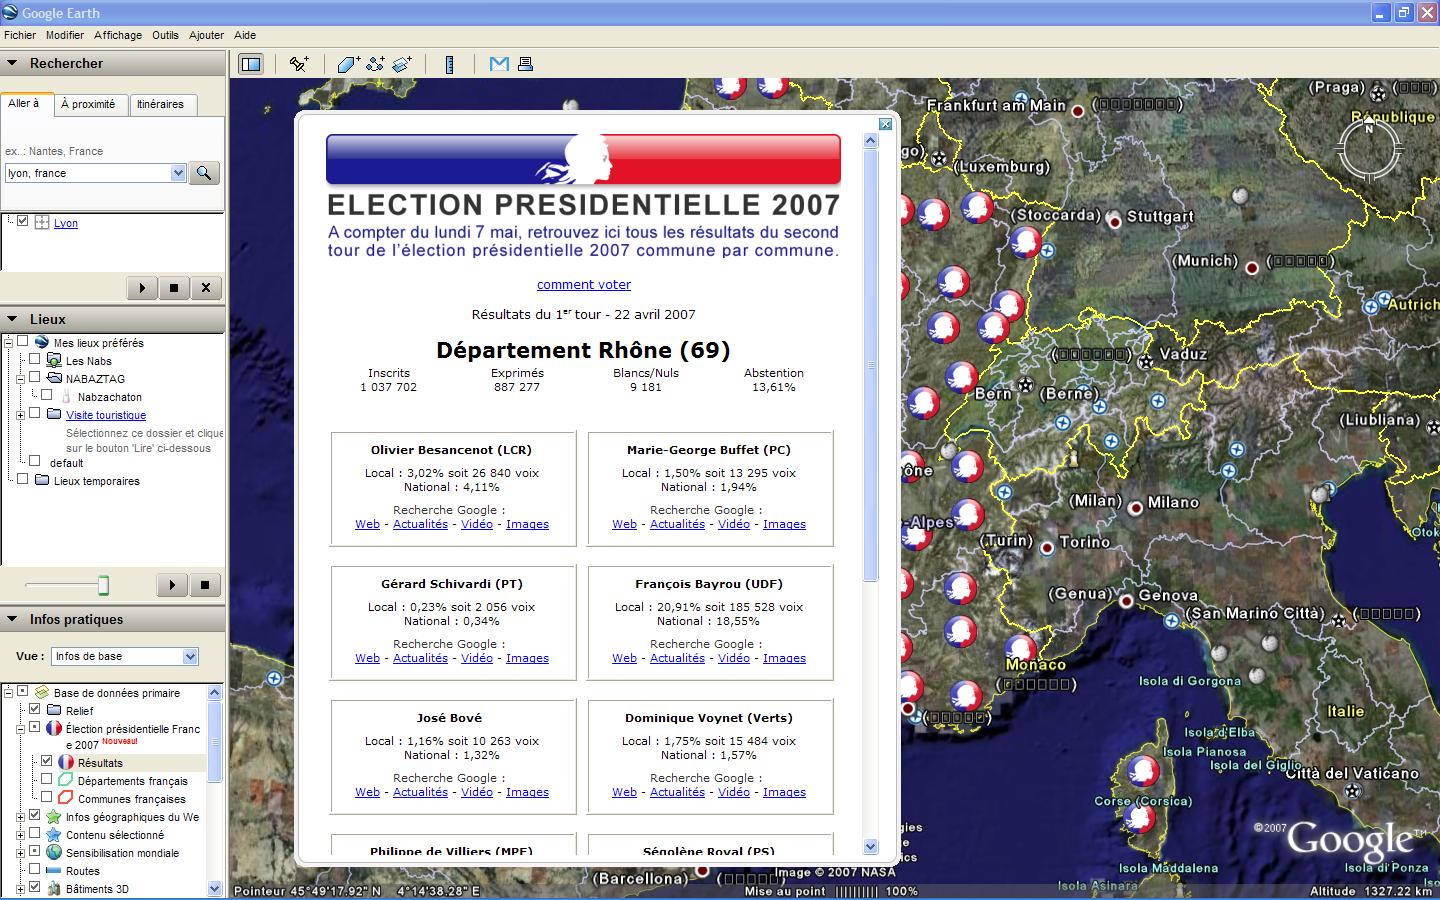Add a polygon with toolbar tool

[348, 64]
